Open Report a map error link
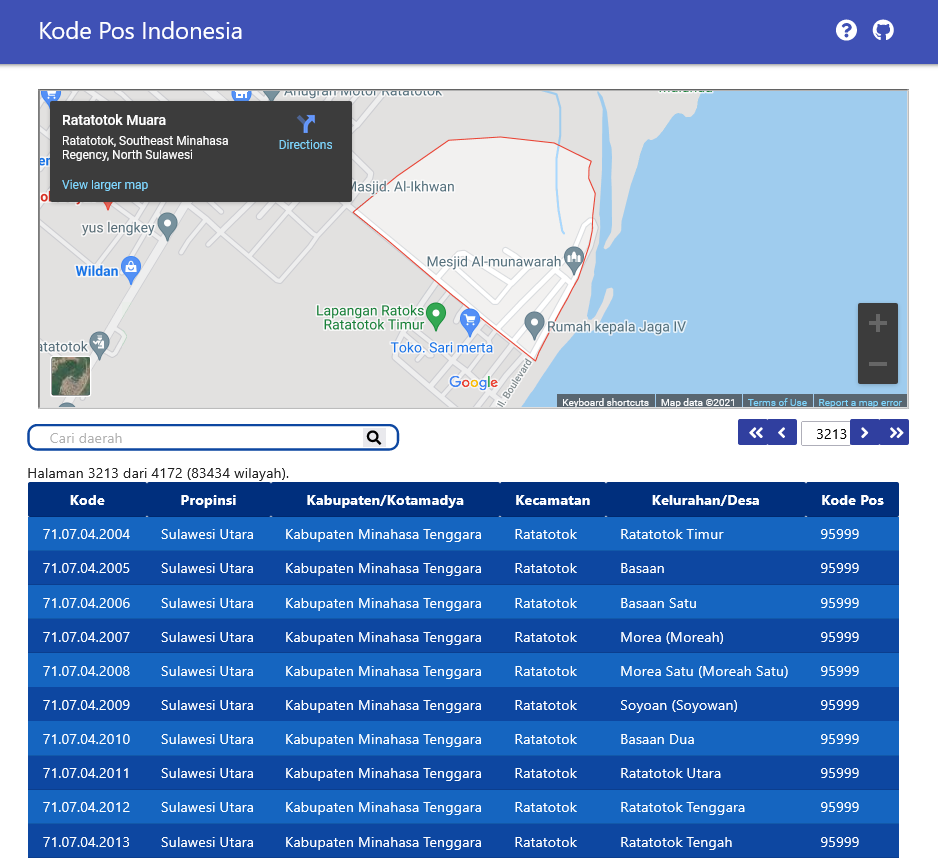The width and height of the screenshot is (938, 858). pos(860,403)
